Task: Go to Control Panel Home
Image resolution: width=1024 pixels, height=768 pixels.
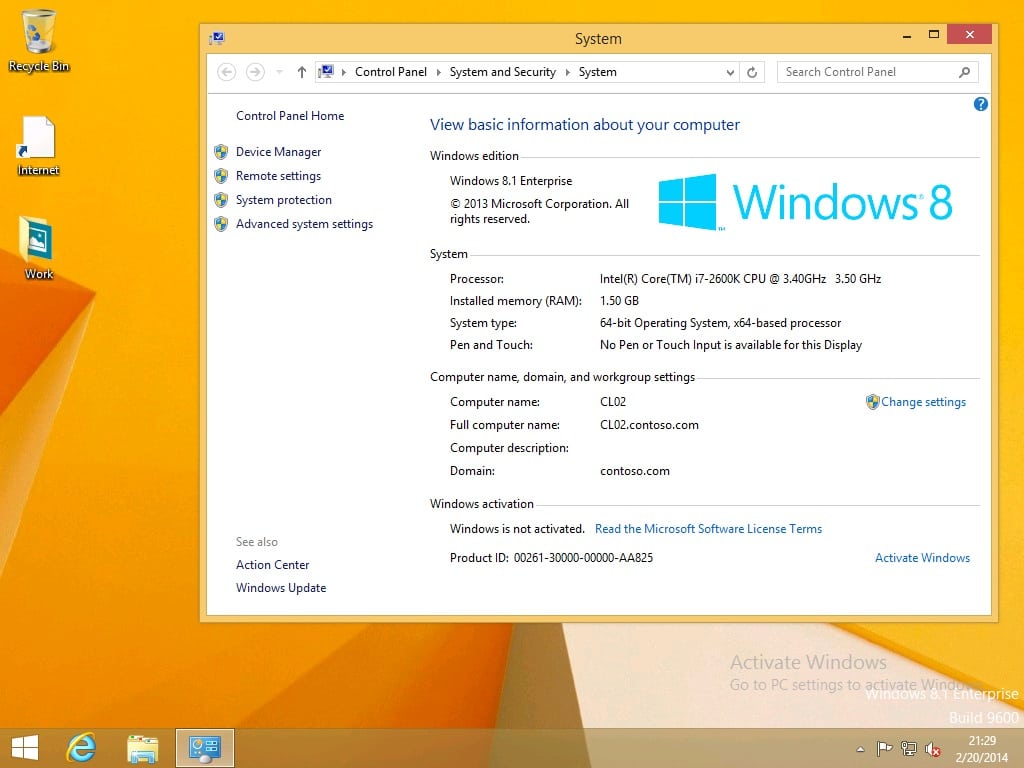Action: point(289,116)
